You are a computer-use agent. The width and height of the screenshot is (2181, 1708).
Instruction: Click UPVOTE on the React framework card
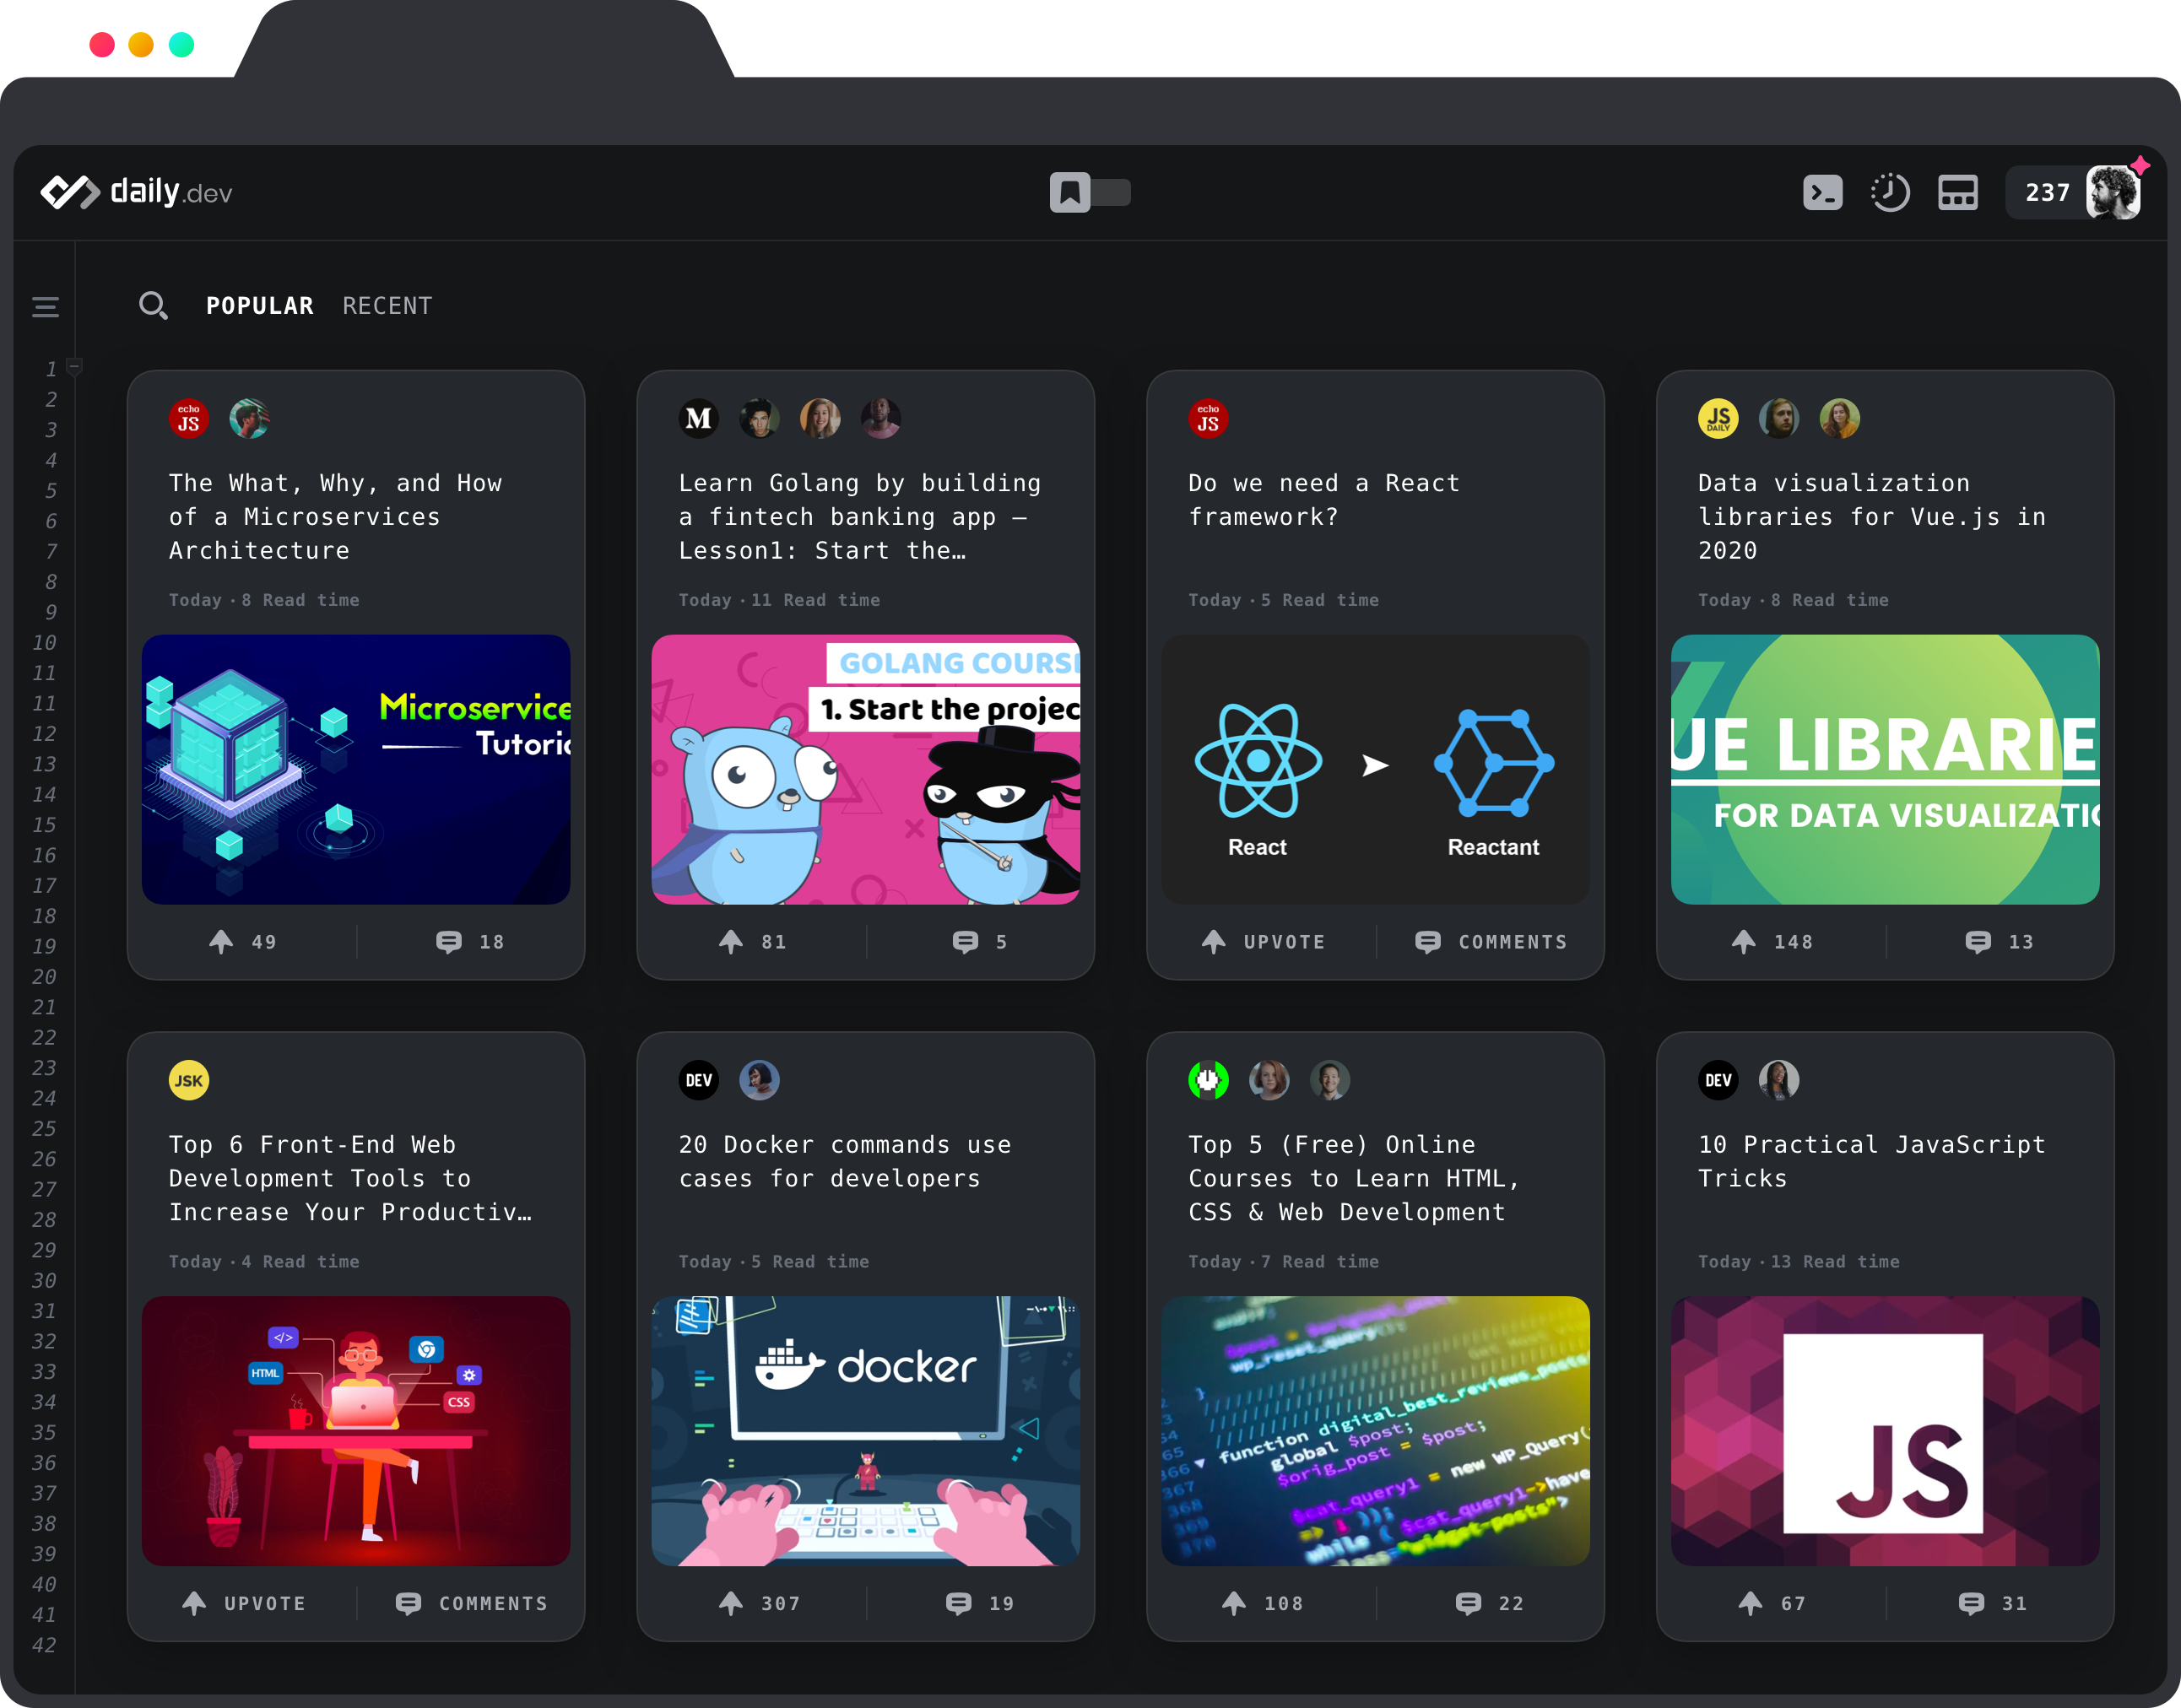(1263, 942)
